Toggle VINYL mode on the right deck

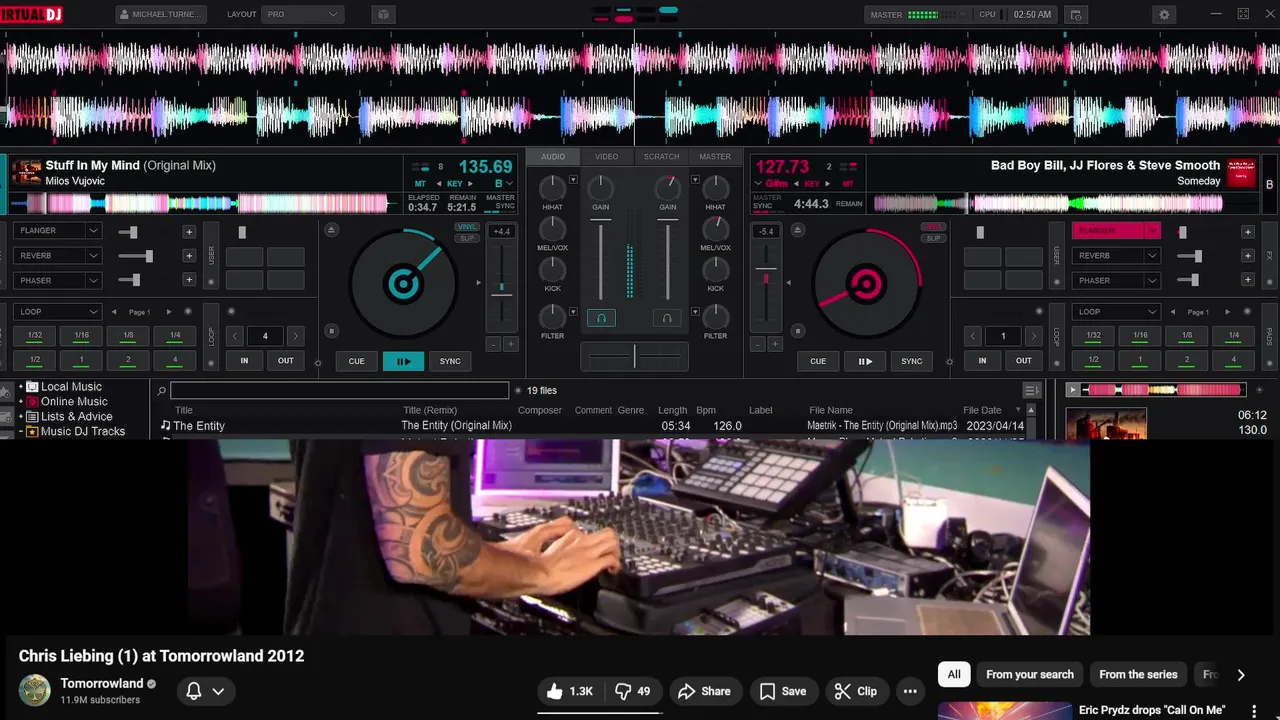(933, 227)
